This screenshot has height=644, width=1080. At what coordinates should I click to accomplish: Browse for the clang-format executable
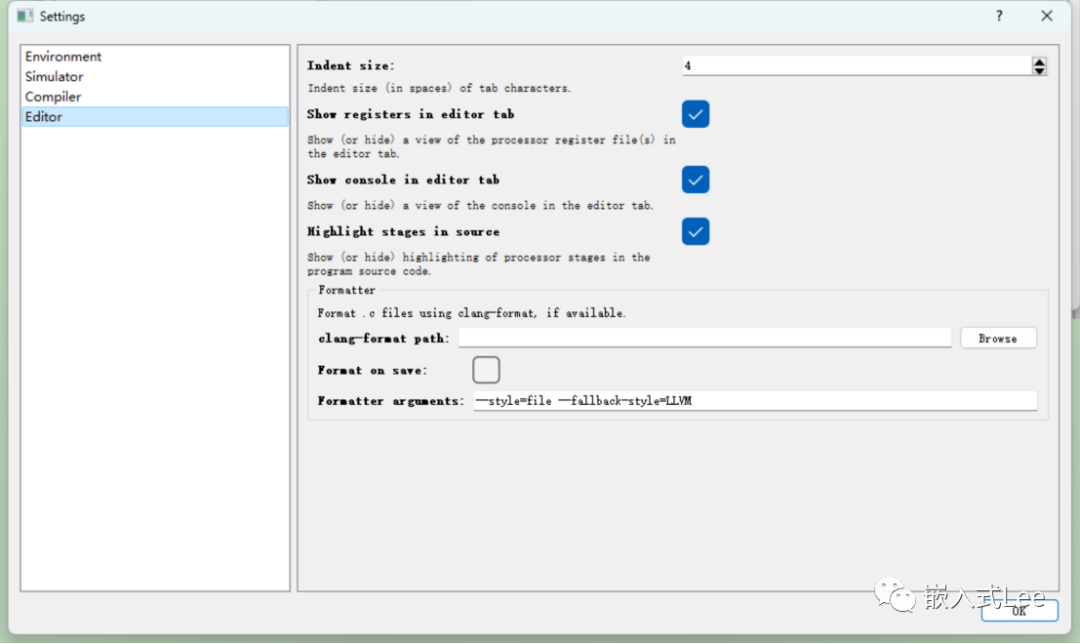998,338
